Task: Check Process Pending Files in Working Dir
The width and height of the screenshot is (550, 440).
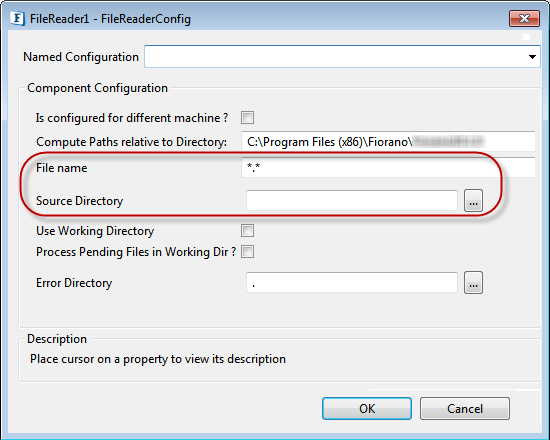Action: 247,252
